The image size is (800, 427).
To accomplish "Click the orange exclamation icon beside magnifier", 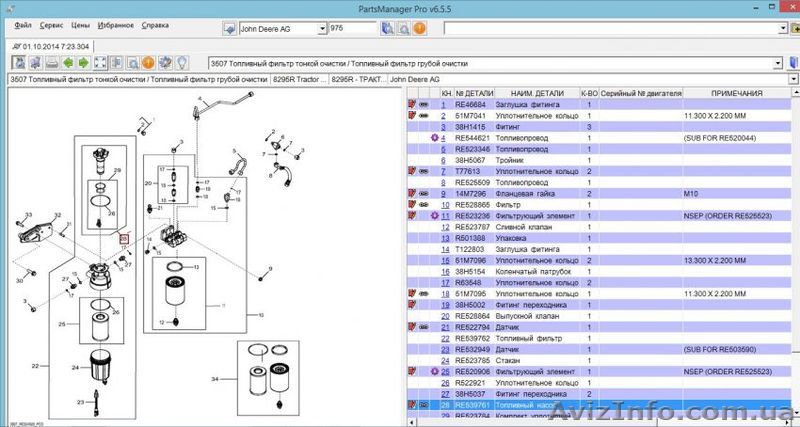I will tap(146, 62).
